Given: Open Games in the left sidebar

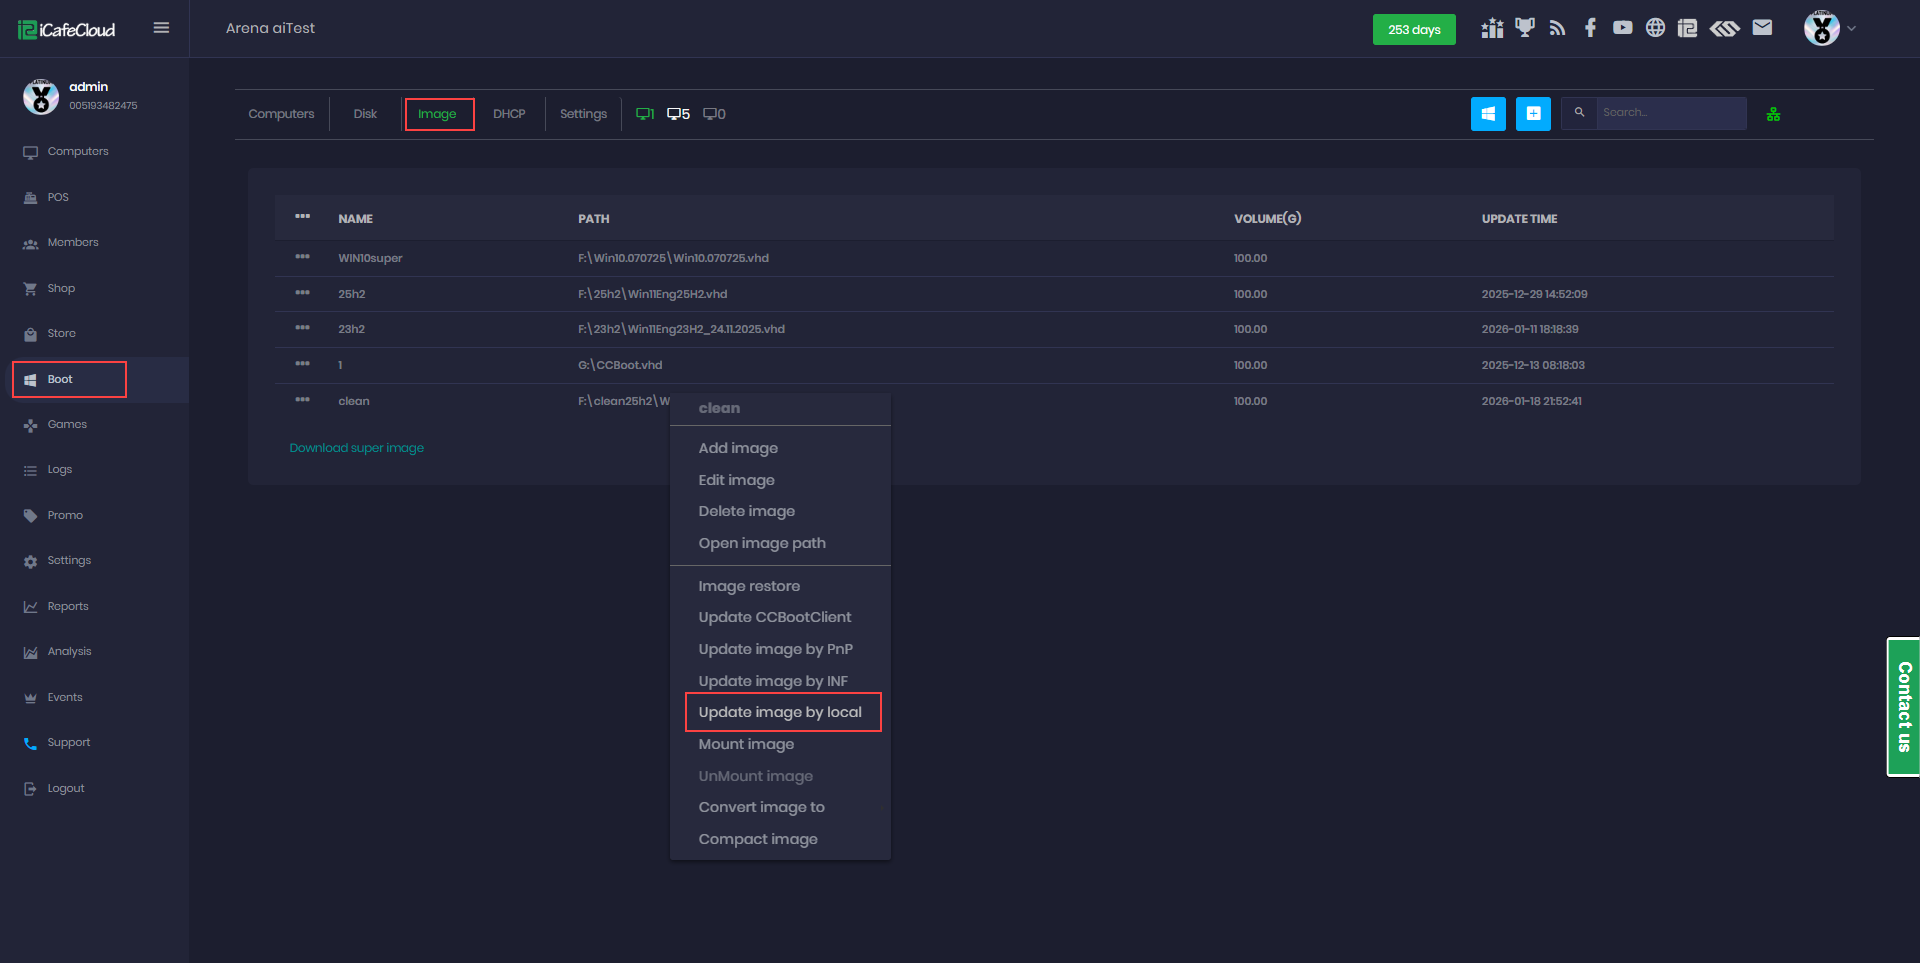Looking at the screenshot, I should pyautogui.click(x=67, y=425).
